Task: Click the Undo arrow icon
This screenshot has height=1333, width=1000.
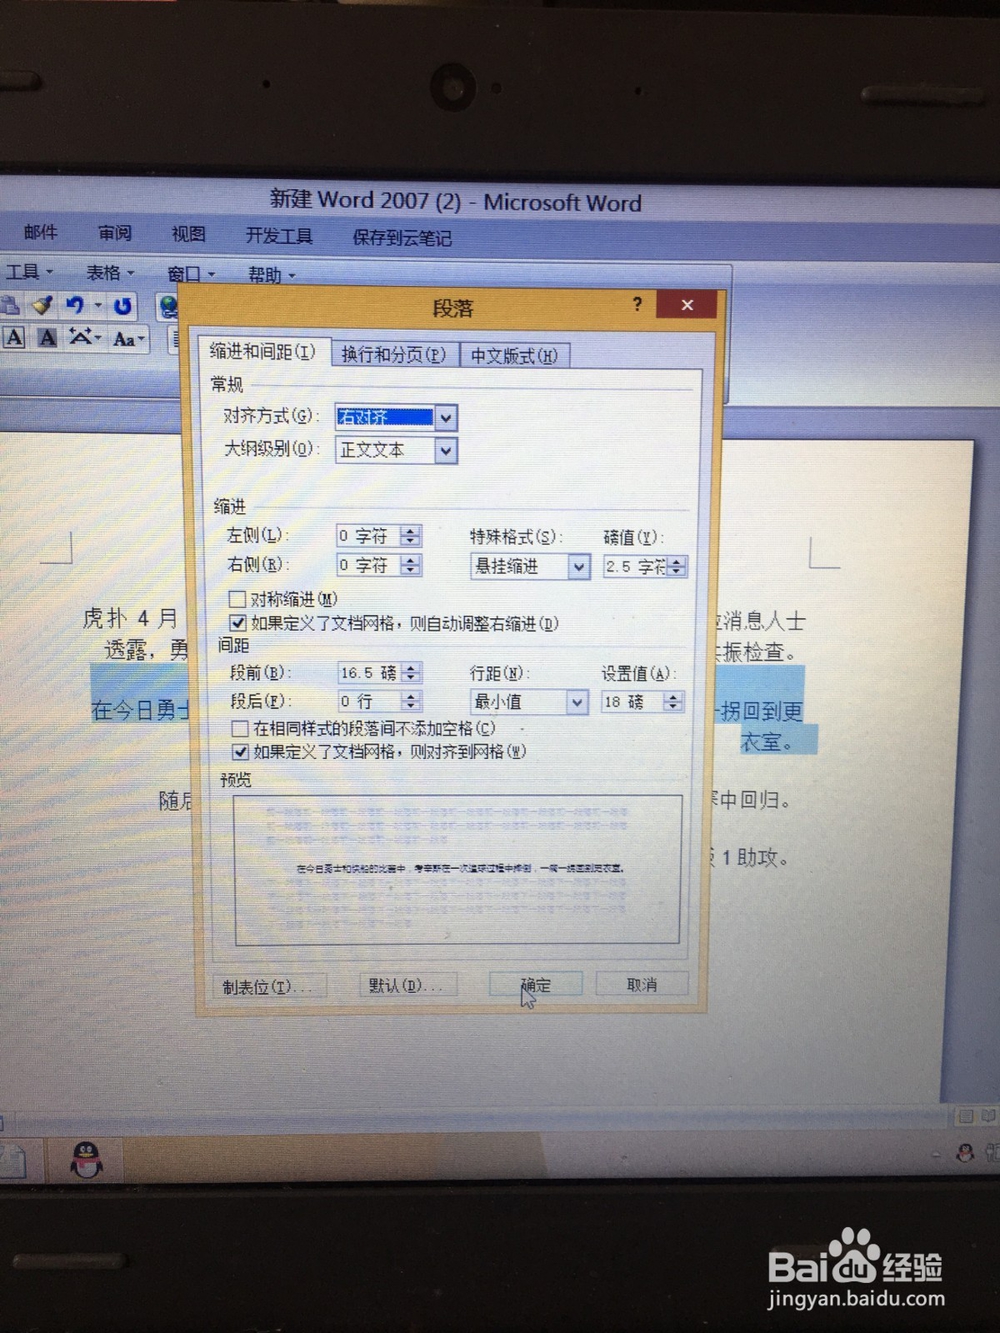Action: (74, 305)
